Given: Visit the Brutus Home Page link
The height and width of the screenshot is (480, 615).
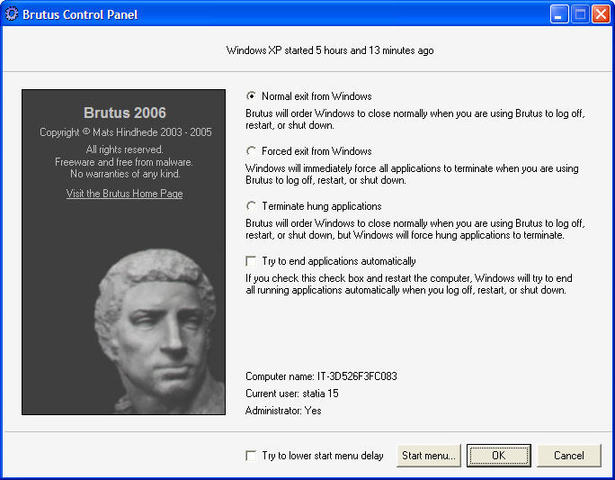Looking at the screenshot, I should click(124, 194).
